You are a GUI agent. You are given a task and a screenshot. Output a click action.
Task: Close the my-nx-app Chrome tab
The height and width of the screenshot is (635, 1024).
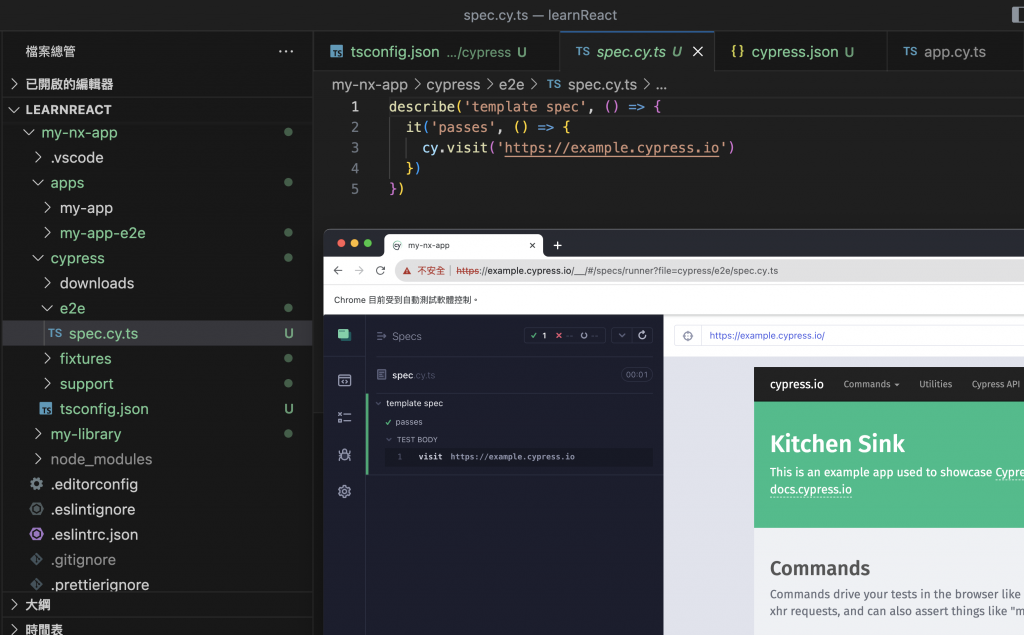532,246
